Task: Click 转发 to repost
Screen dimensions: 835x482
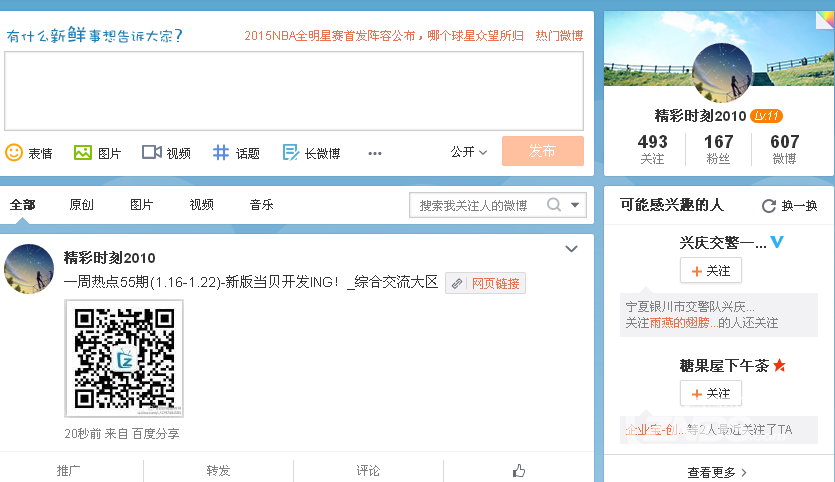Action: [218, 470]
